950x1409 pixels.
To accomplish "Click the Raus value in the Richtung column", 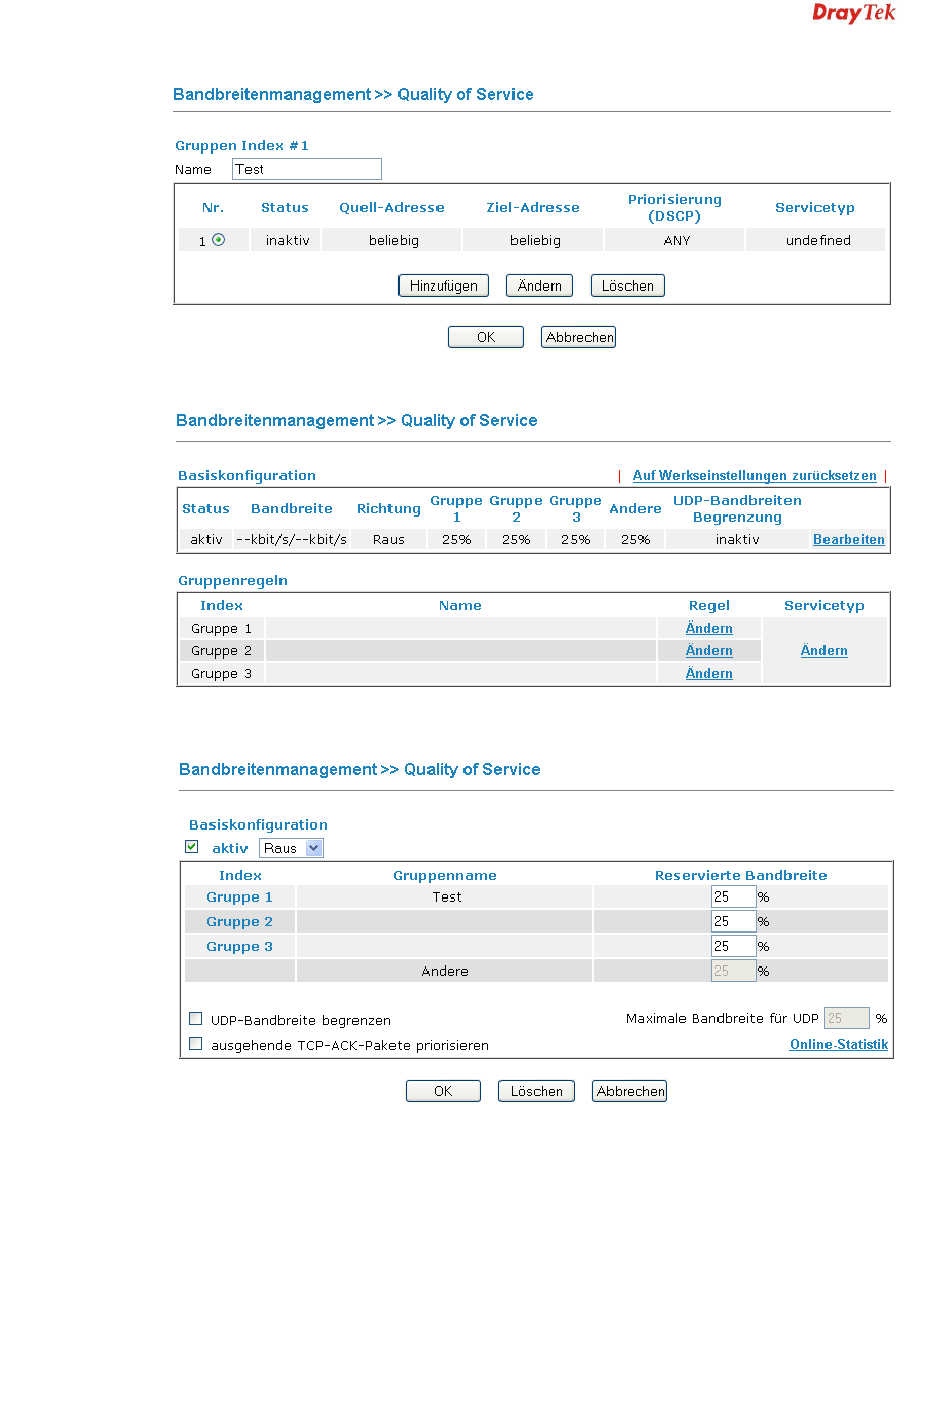I will pyautogui.click(x=389, y=539).
